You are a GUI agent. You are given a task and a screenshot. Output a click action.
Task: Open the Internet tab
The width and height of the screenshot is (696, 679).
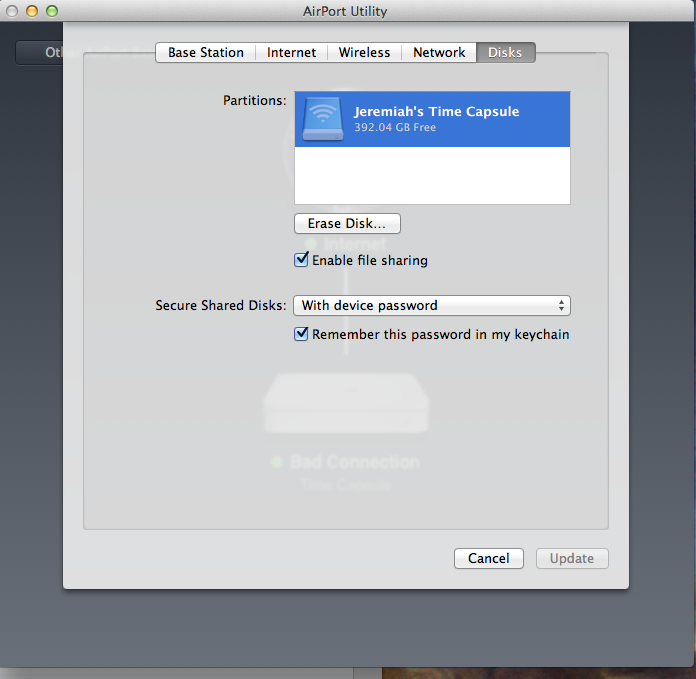(291, 52)
